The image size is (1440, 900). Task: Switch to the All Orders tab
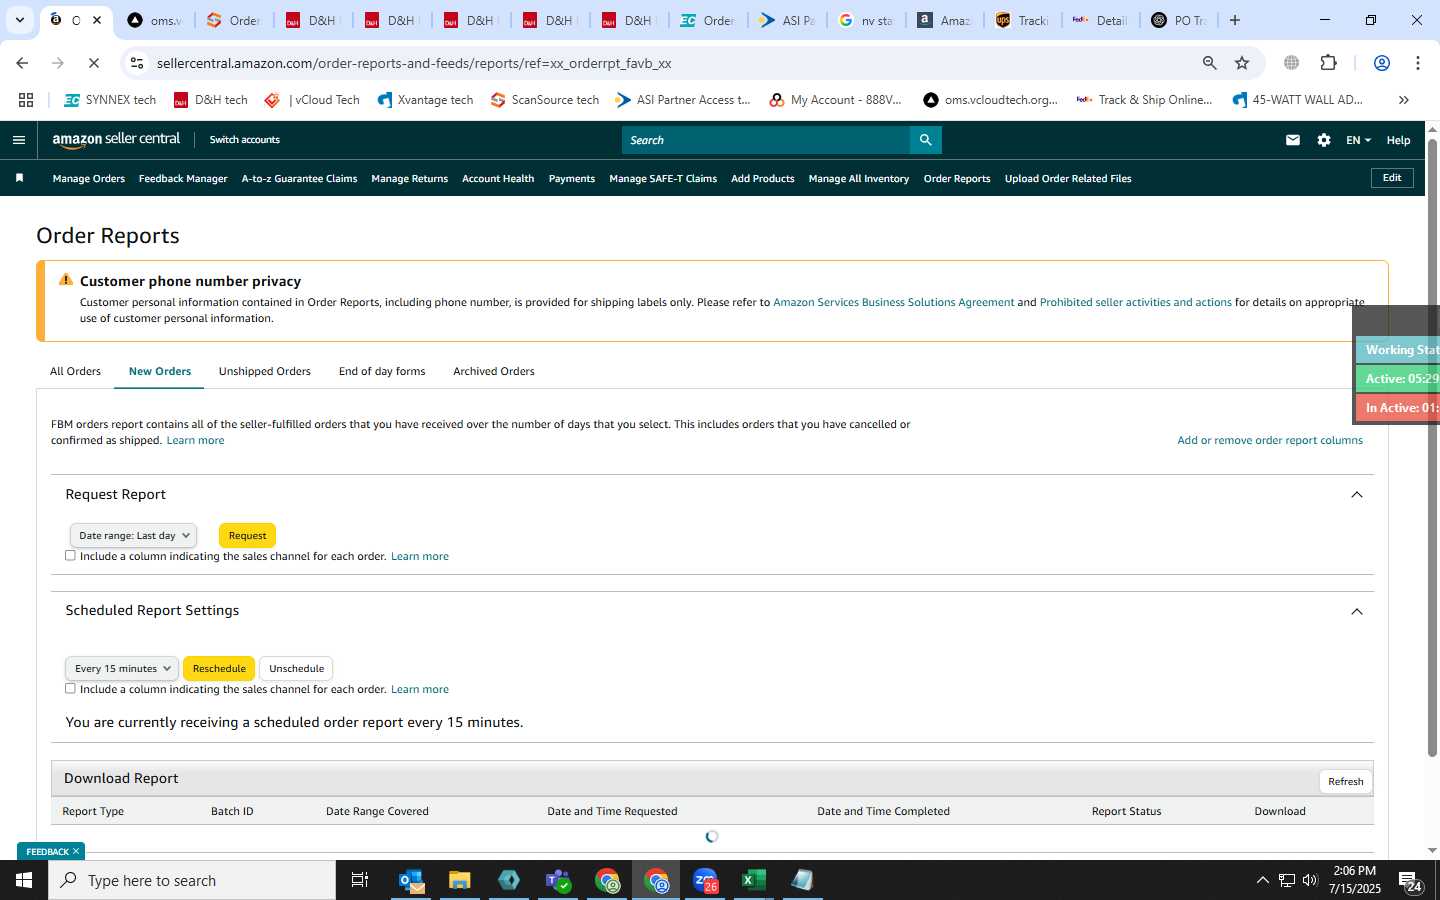[x=75, y=371]
